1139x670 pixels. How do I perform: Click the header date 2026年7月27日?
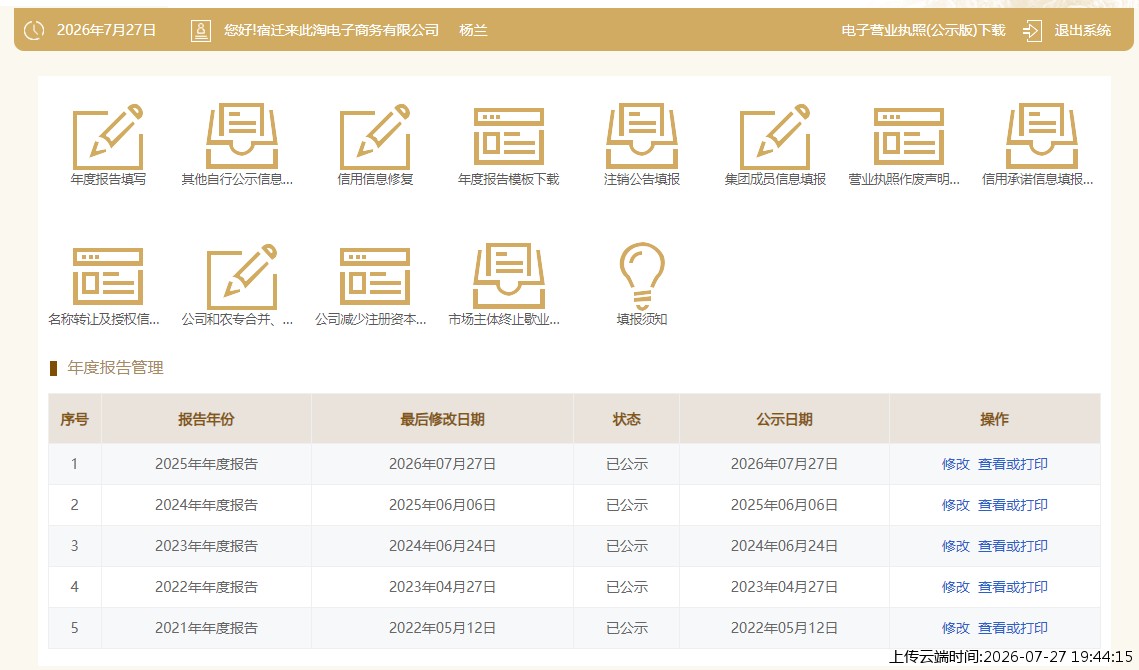(x=106, y=31)
